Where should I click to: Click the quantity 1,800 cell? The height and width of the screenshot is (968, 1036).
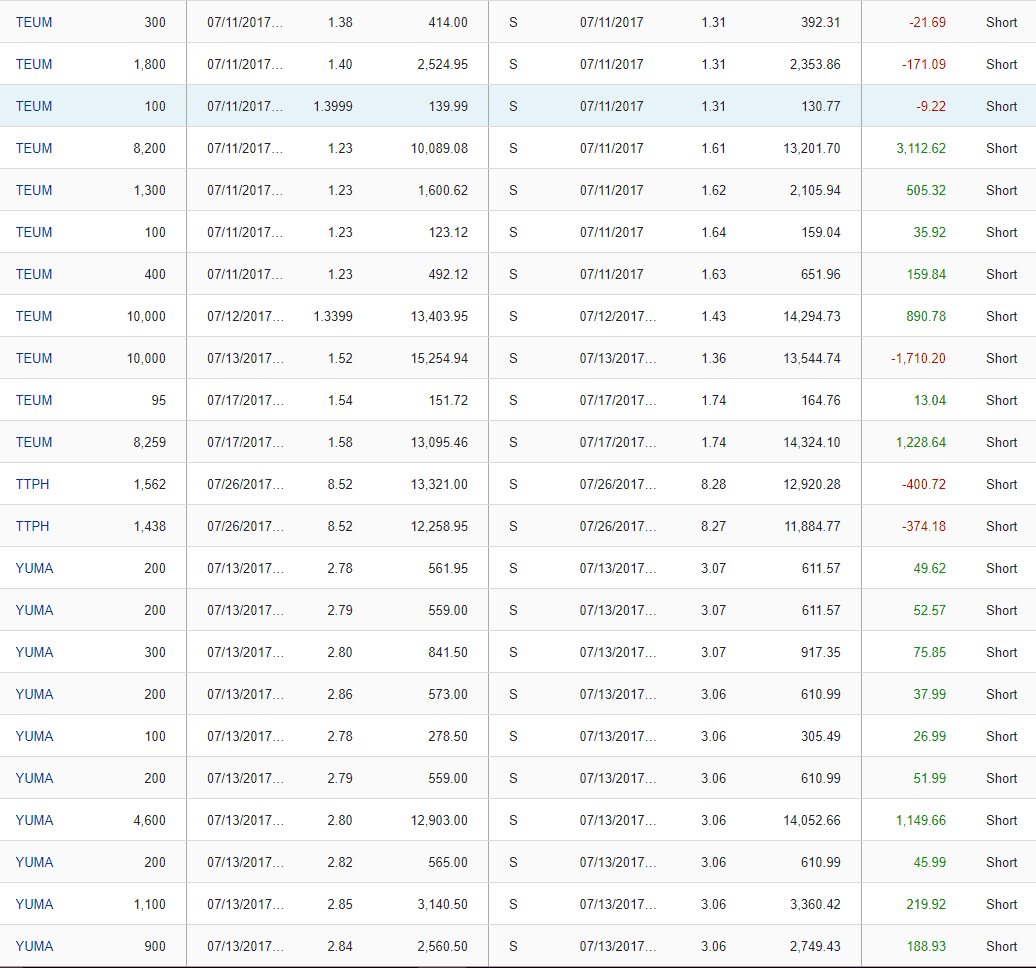tap(150, 65)
